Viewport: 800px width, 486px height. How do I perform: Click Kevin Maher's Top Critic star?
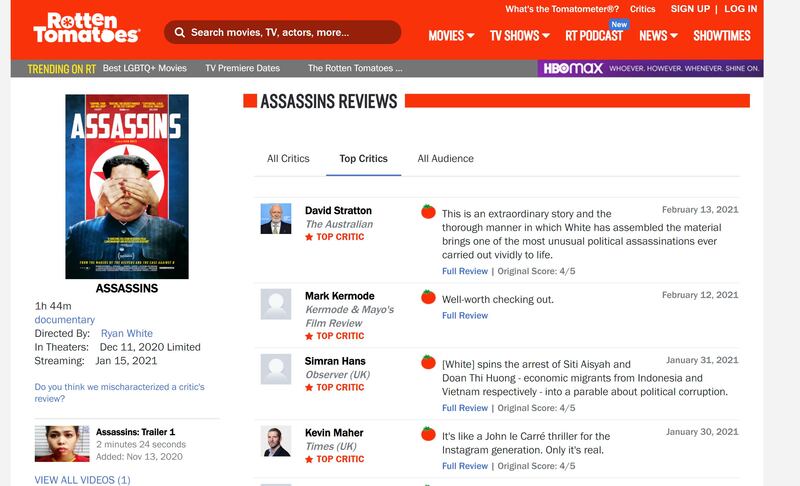coord(309,459)
